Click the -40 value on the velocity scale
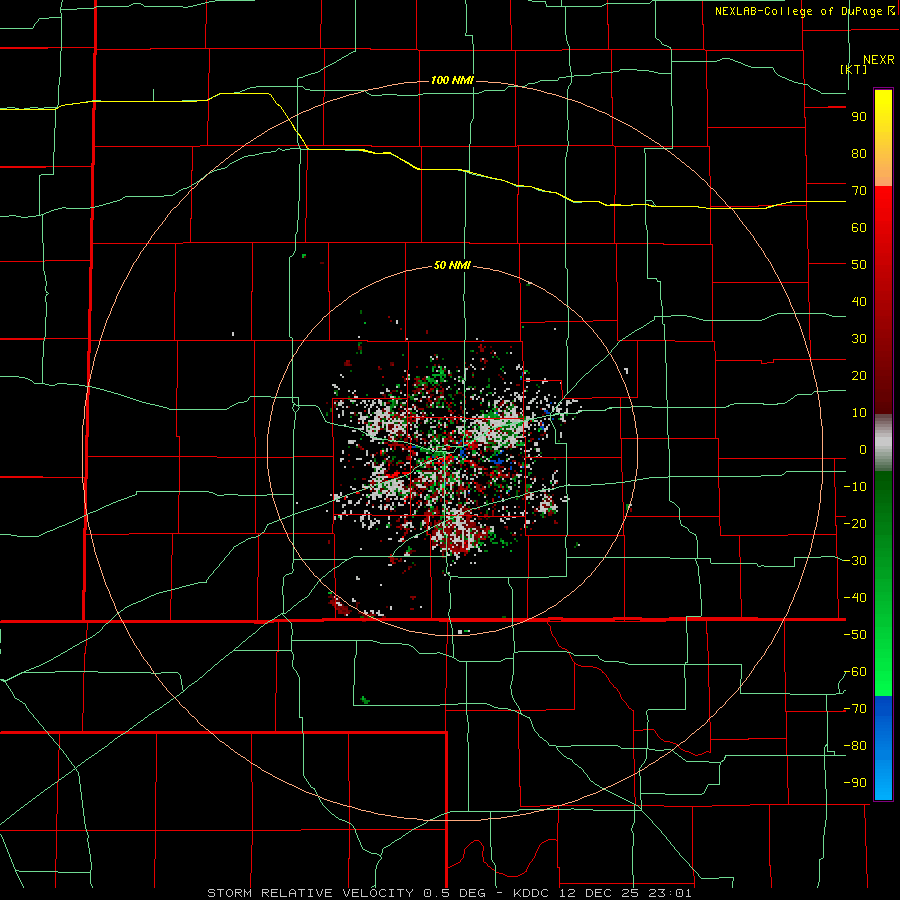The width and height of the screenshot is (900, 900). tap(855, 598)
